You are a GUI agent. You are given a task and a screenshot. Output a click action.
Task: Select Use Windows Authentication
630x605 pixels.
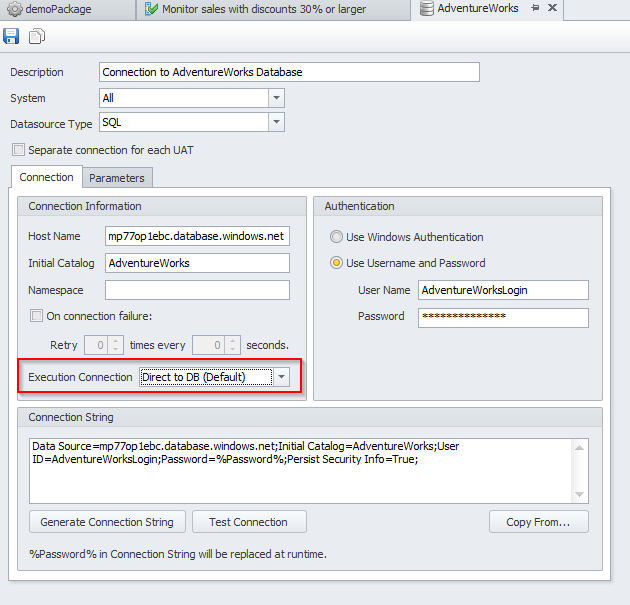336,237
